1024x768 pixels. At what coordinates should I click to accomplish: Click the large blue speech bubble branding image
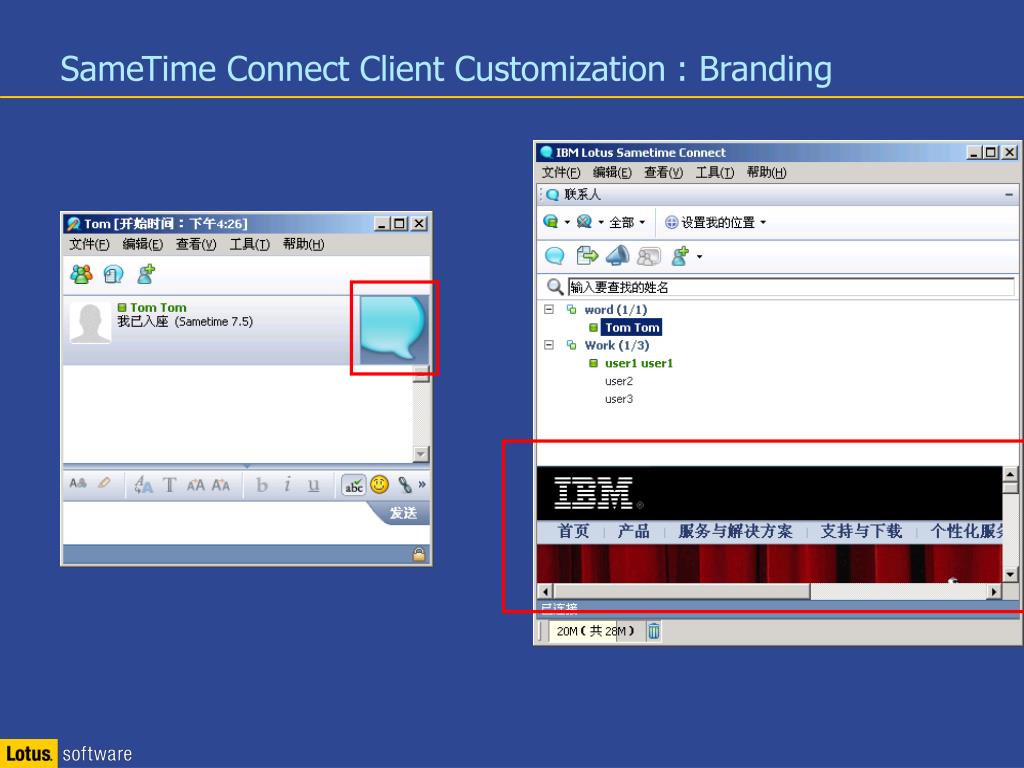[393, 328]
